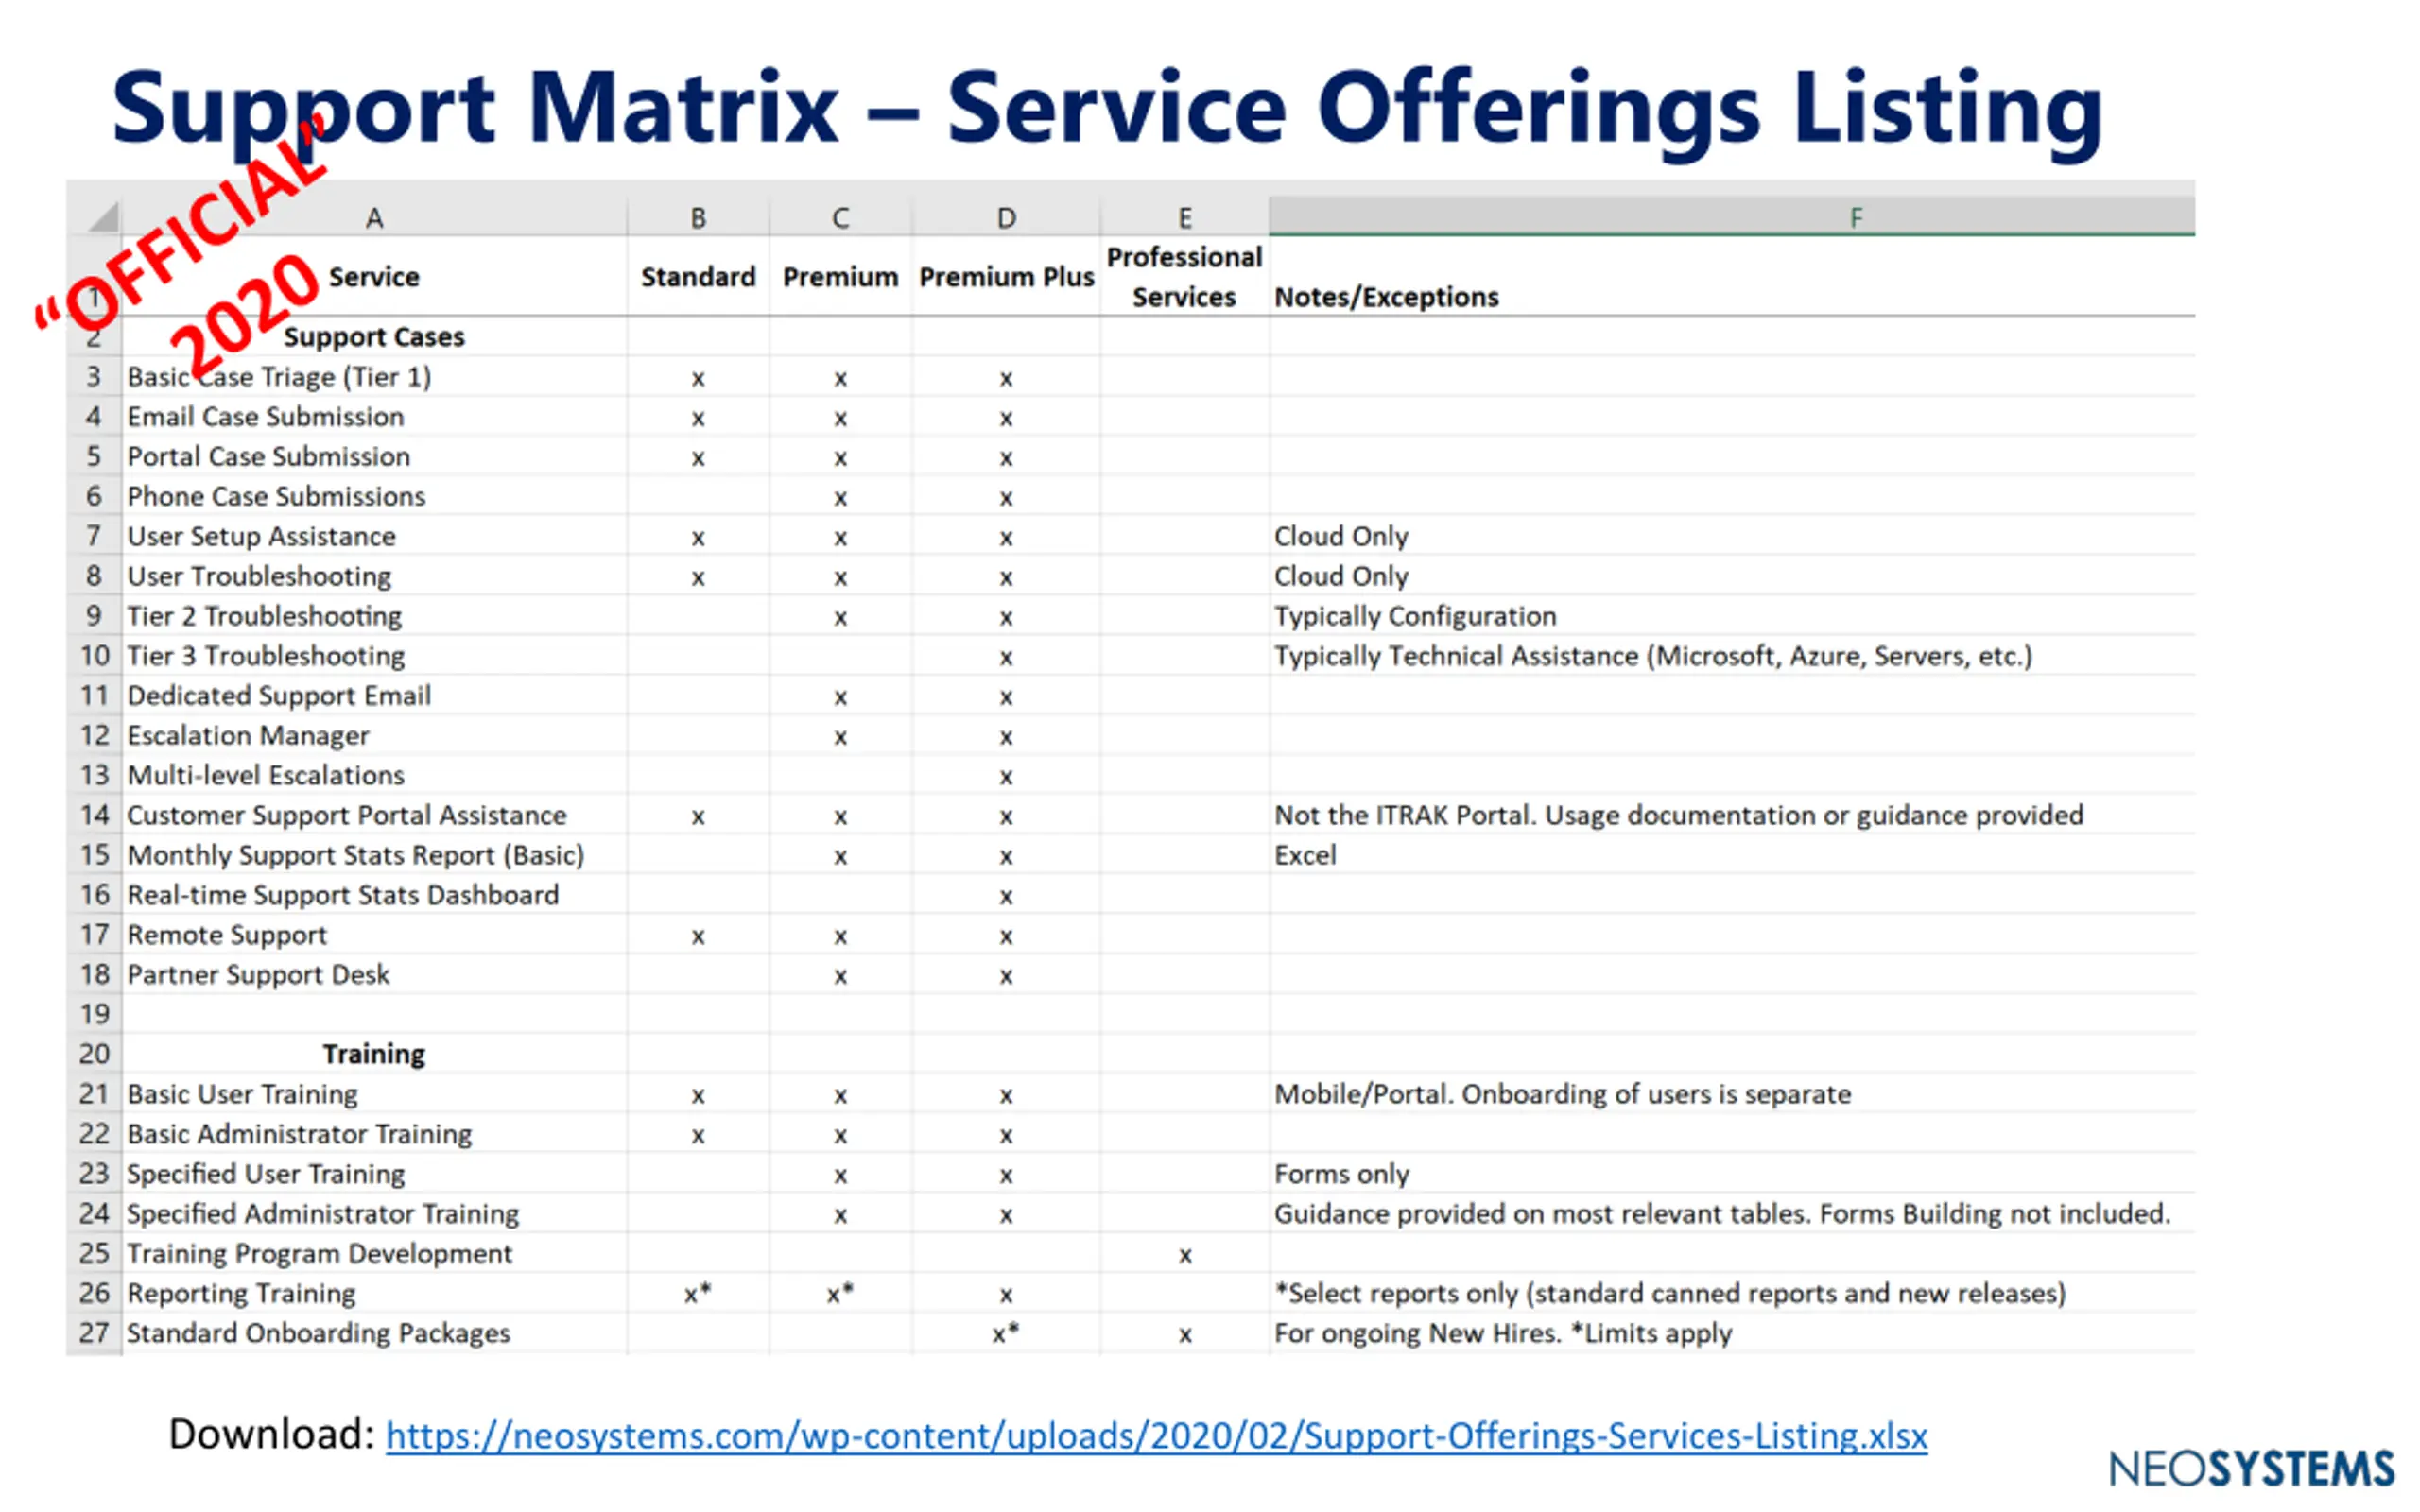This screenshot has width=2420, height=1512.
Task: Click row header 19
Action: (95, 1014)
